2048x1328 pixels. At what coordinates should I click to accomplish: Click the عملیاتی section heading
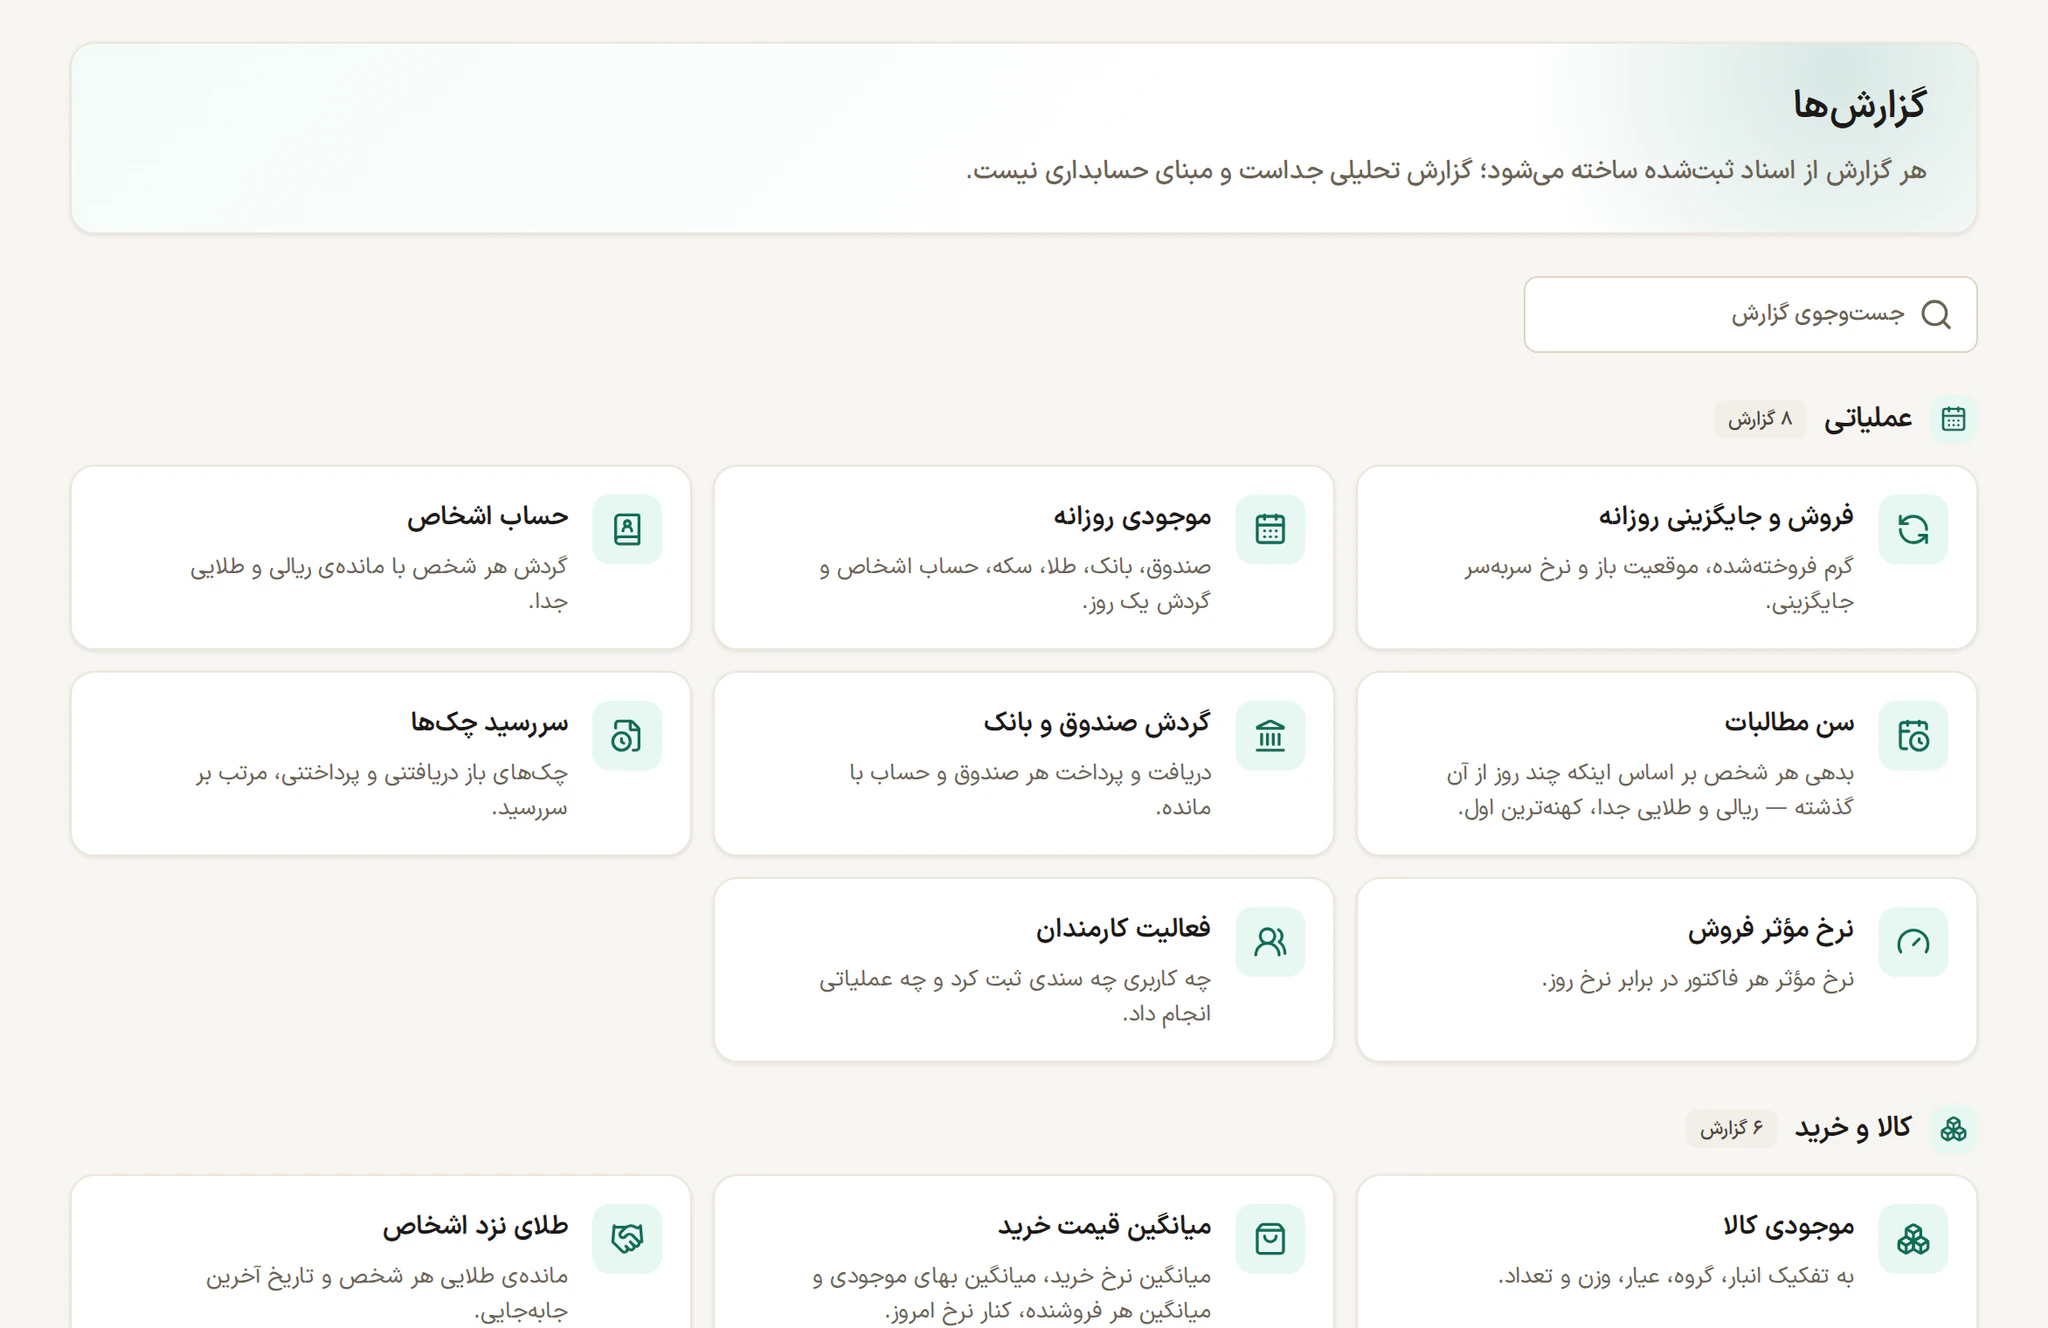pyautogui.click(x=1868, y=419)
